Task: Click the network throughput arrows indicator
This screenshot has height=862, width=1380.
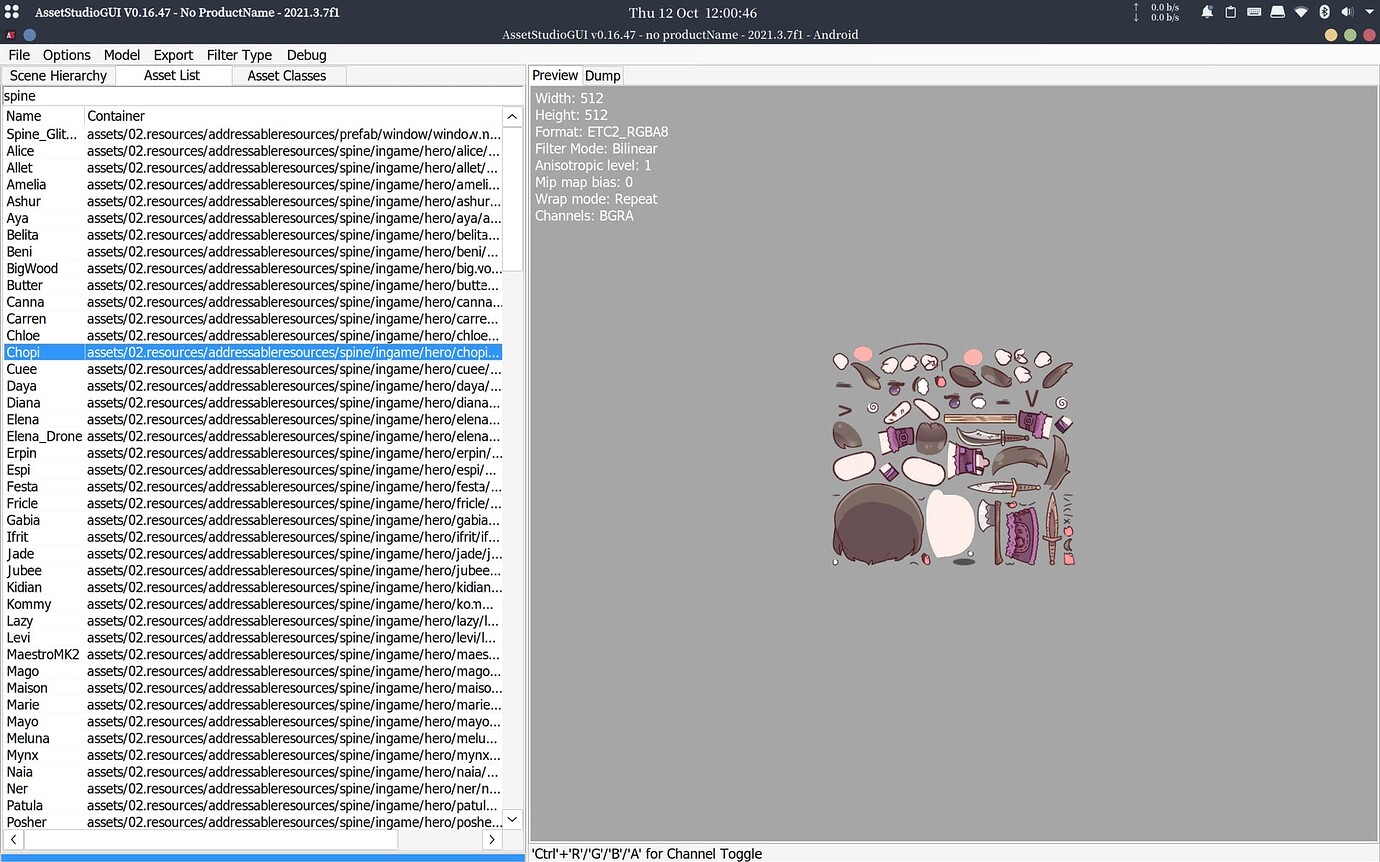Action: (x=1136, y=12)
